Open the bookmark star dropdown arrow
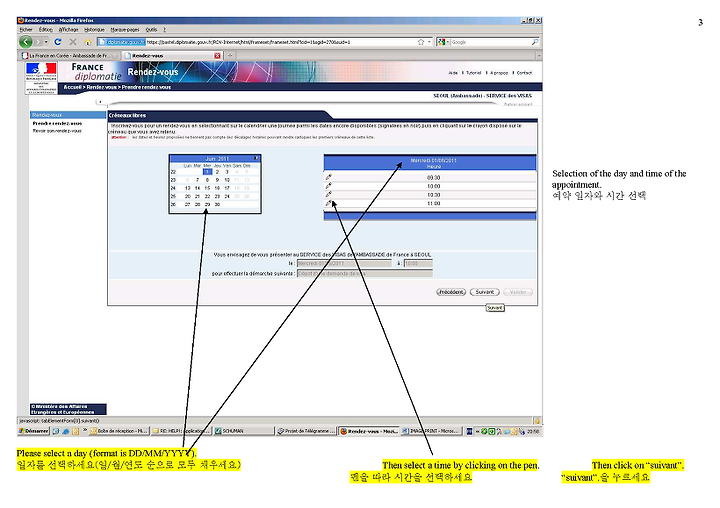Viewport: 720px width, 508px height. tap(429, 42)
